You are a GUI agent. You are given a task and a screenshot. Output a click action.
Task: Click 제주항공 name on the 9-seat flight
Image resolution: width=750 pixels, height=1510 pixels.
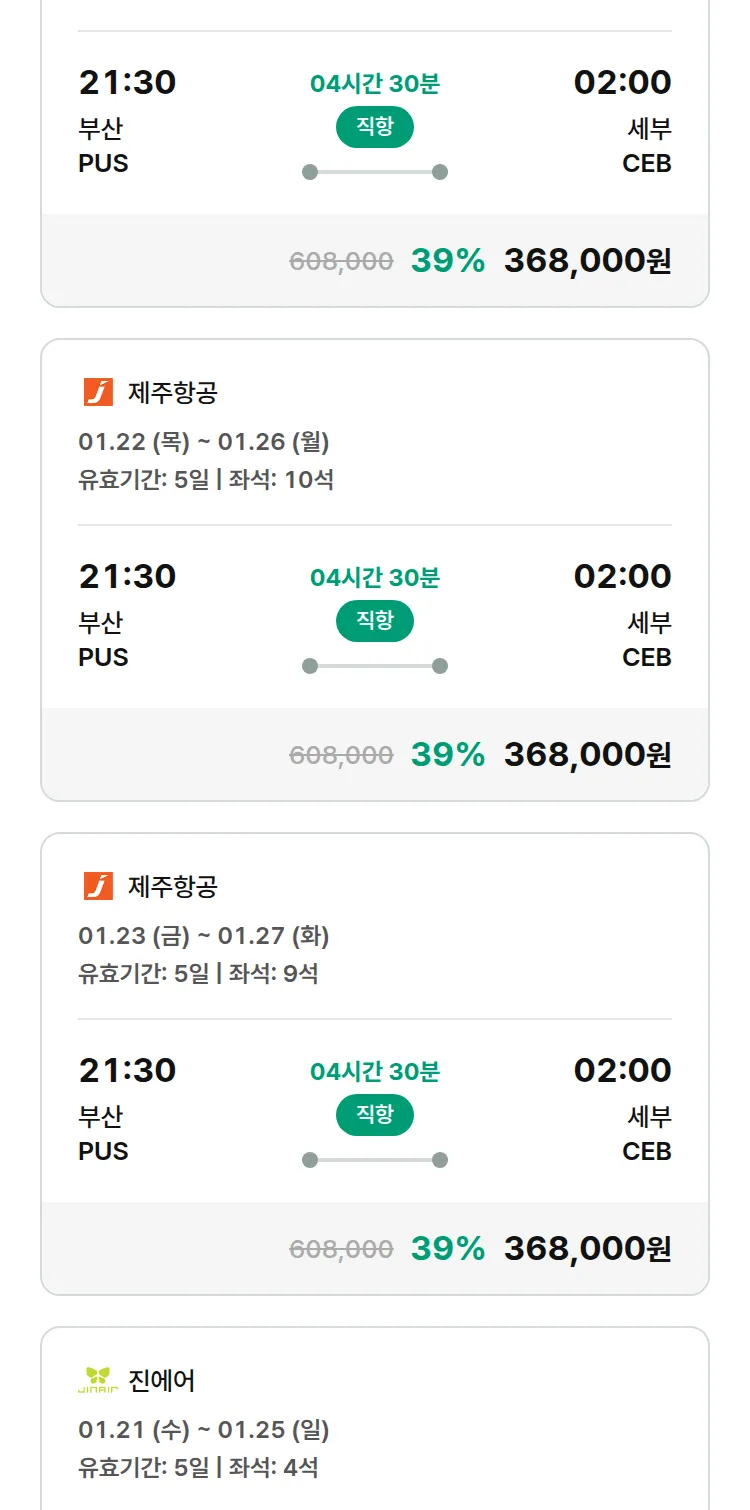pos(172,886)
